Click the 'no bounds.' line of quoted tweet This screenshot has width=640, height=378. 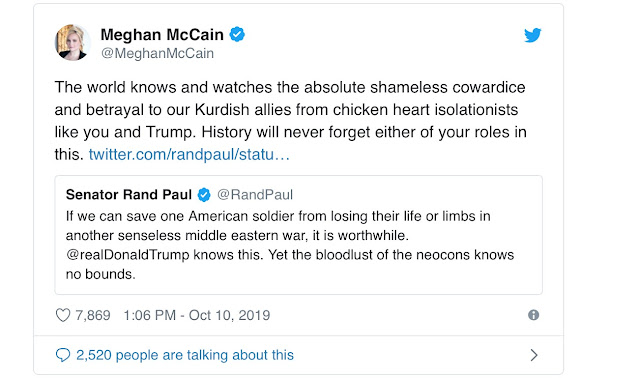coord(100,274)
